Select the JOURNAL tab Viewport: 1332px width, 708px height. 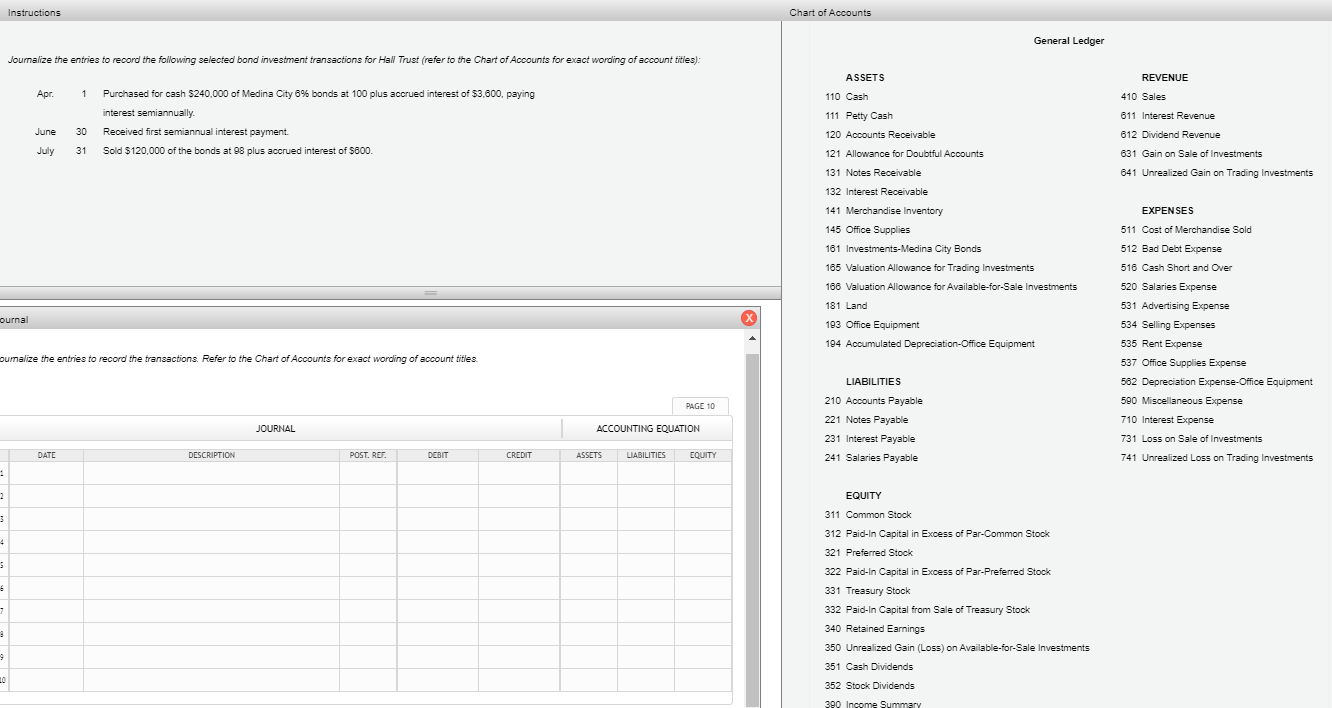276,428
